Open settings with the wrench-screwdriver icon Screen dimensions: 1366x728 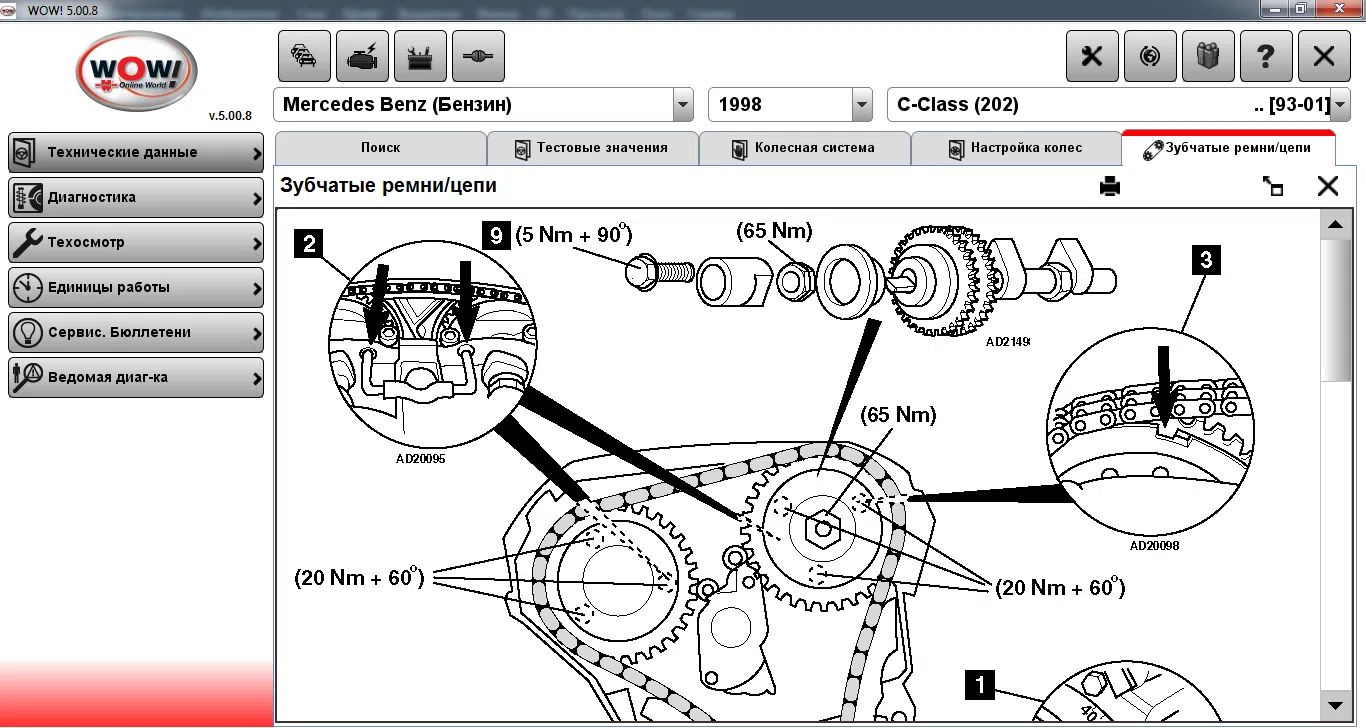1092,57
